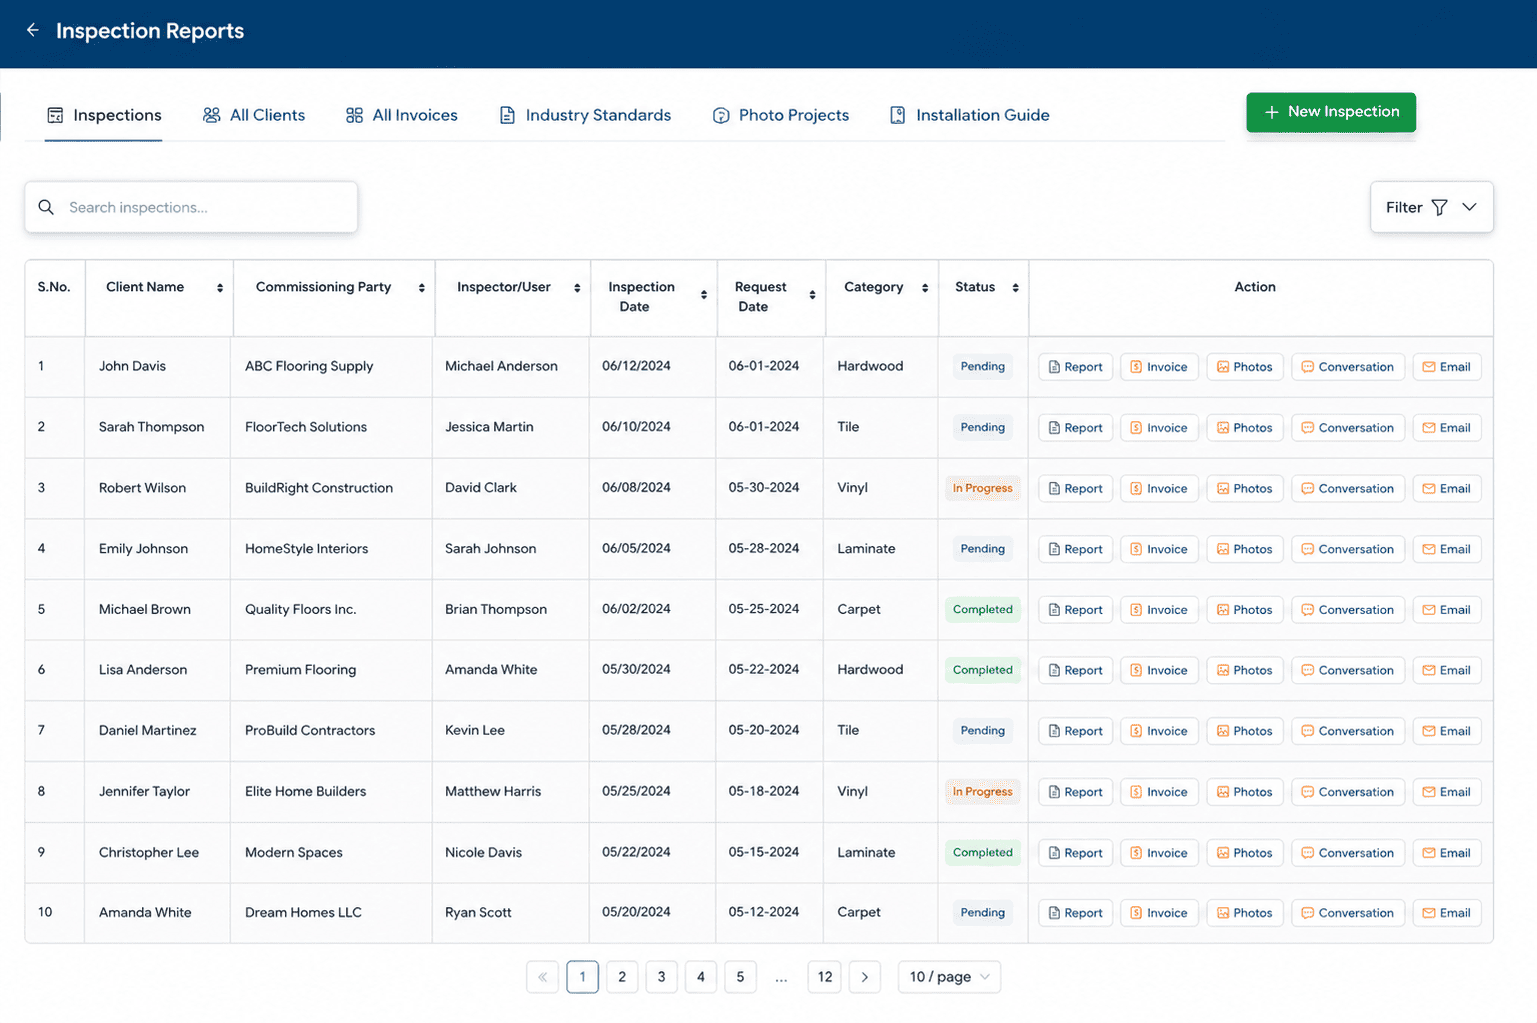Open Conversation for Lisa Anderson row
Screen dimensions: 1537x1023
click(x=1348, y=671)
